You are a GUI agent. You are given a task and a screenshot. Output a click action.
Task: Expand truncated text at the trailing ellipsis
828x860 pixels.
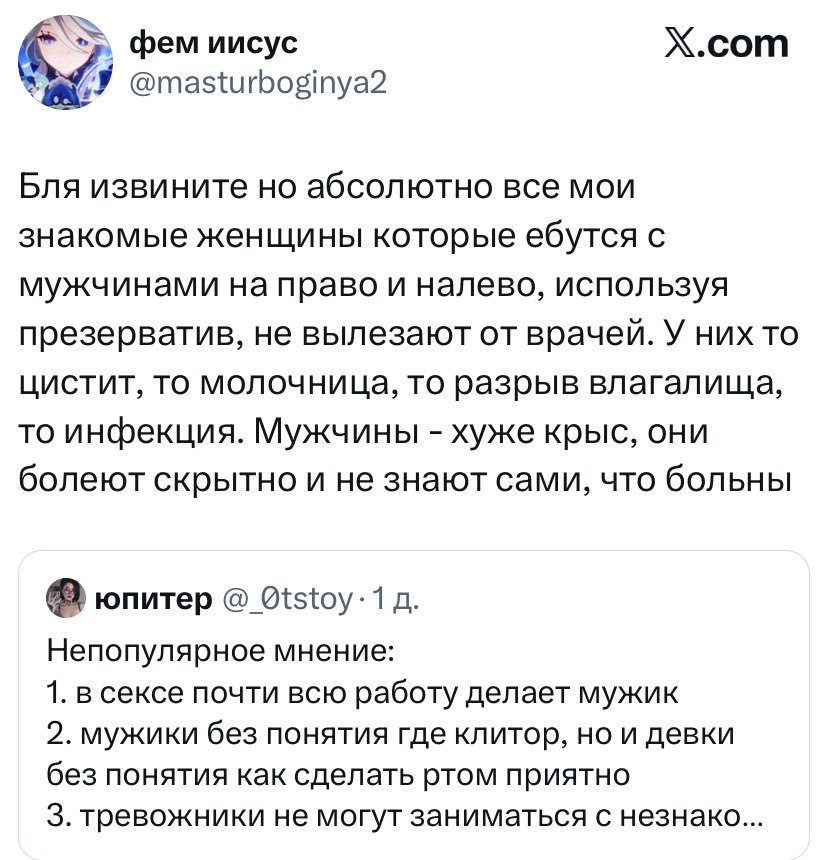tap(753, 816)
